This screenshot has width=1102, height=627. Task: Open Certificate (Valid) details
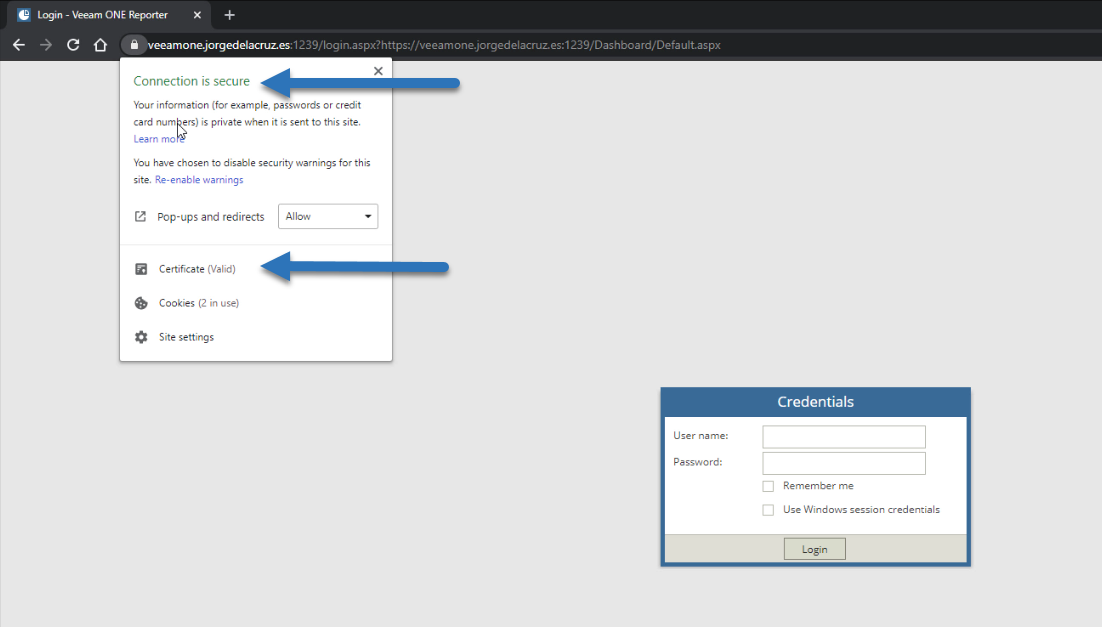197,269
